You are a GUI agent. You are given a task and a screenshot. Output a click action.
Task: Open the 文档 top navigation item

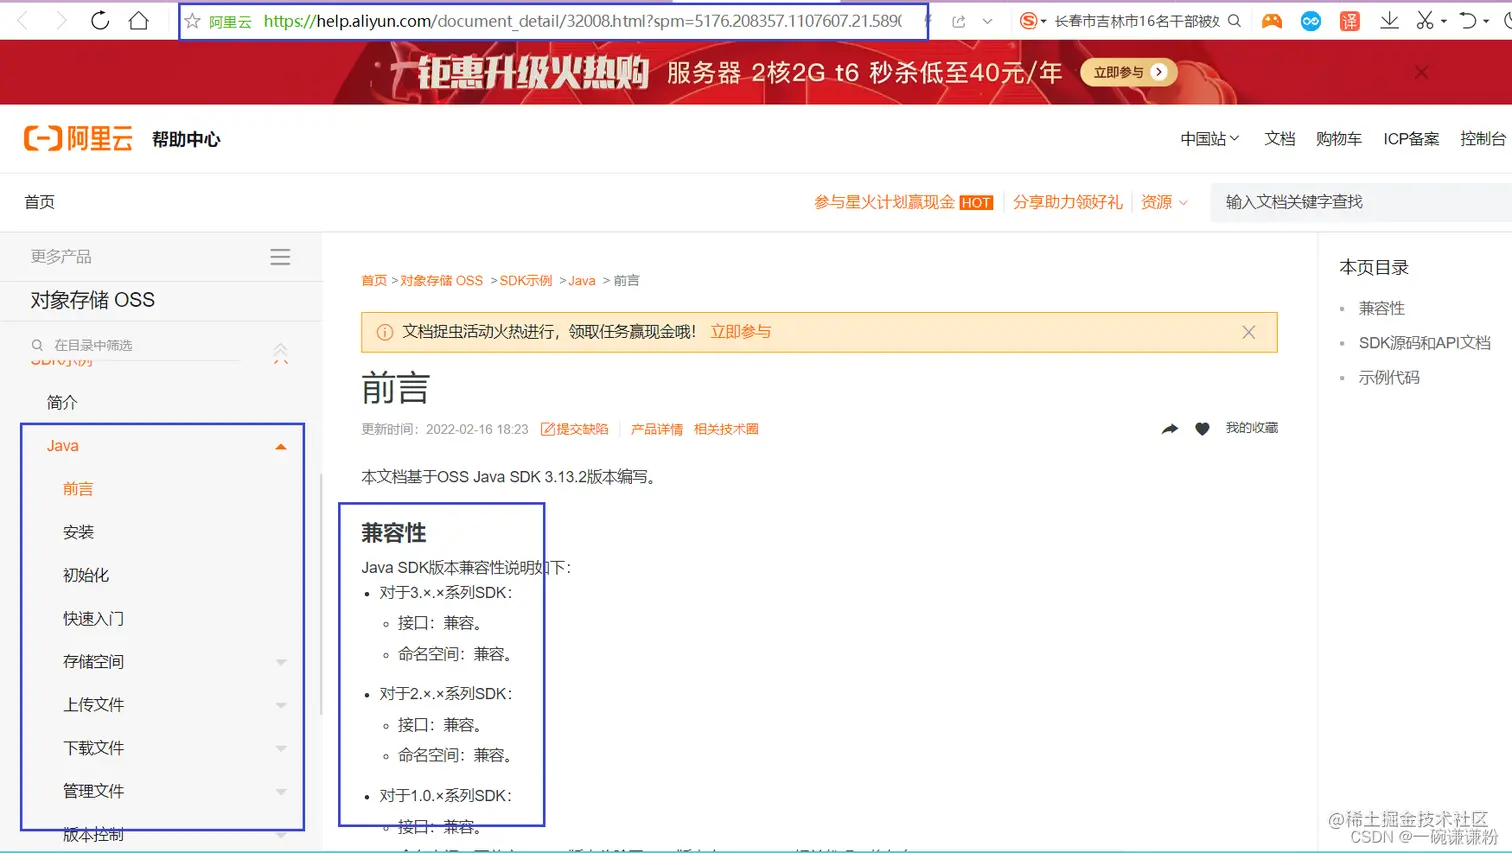pos(1279,139)
